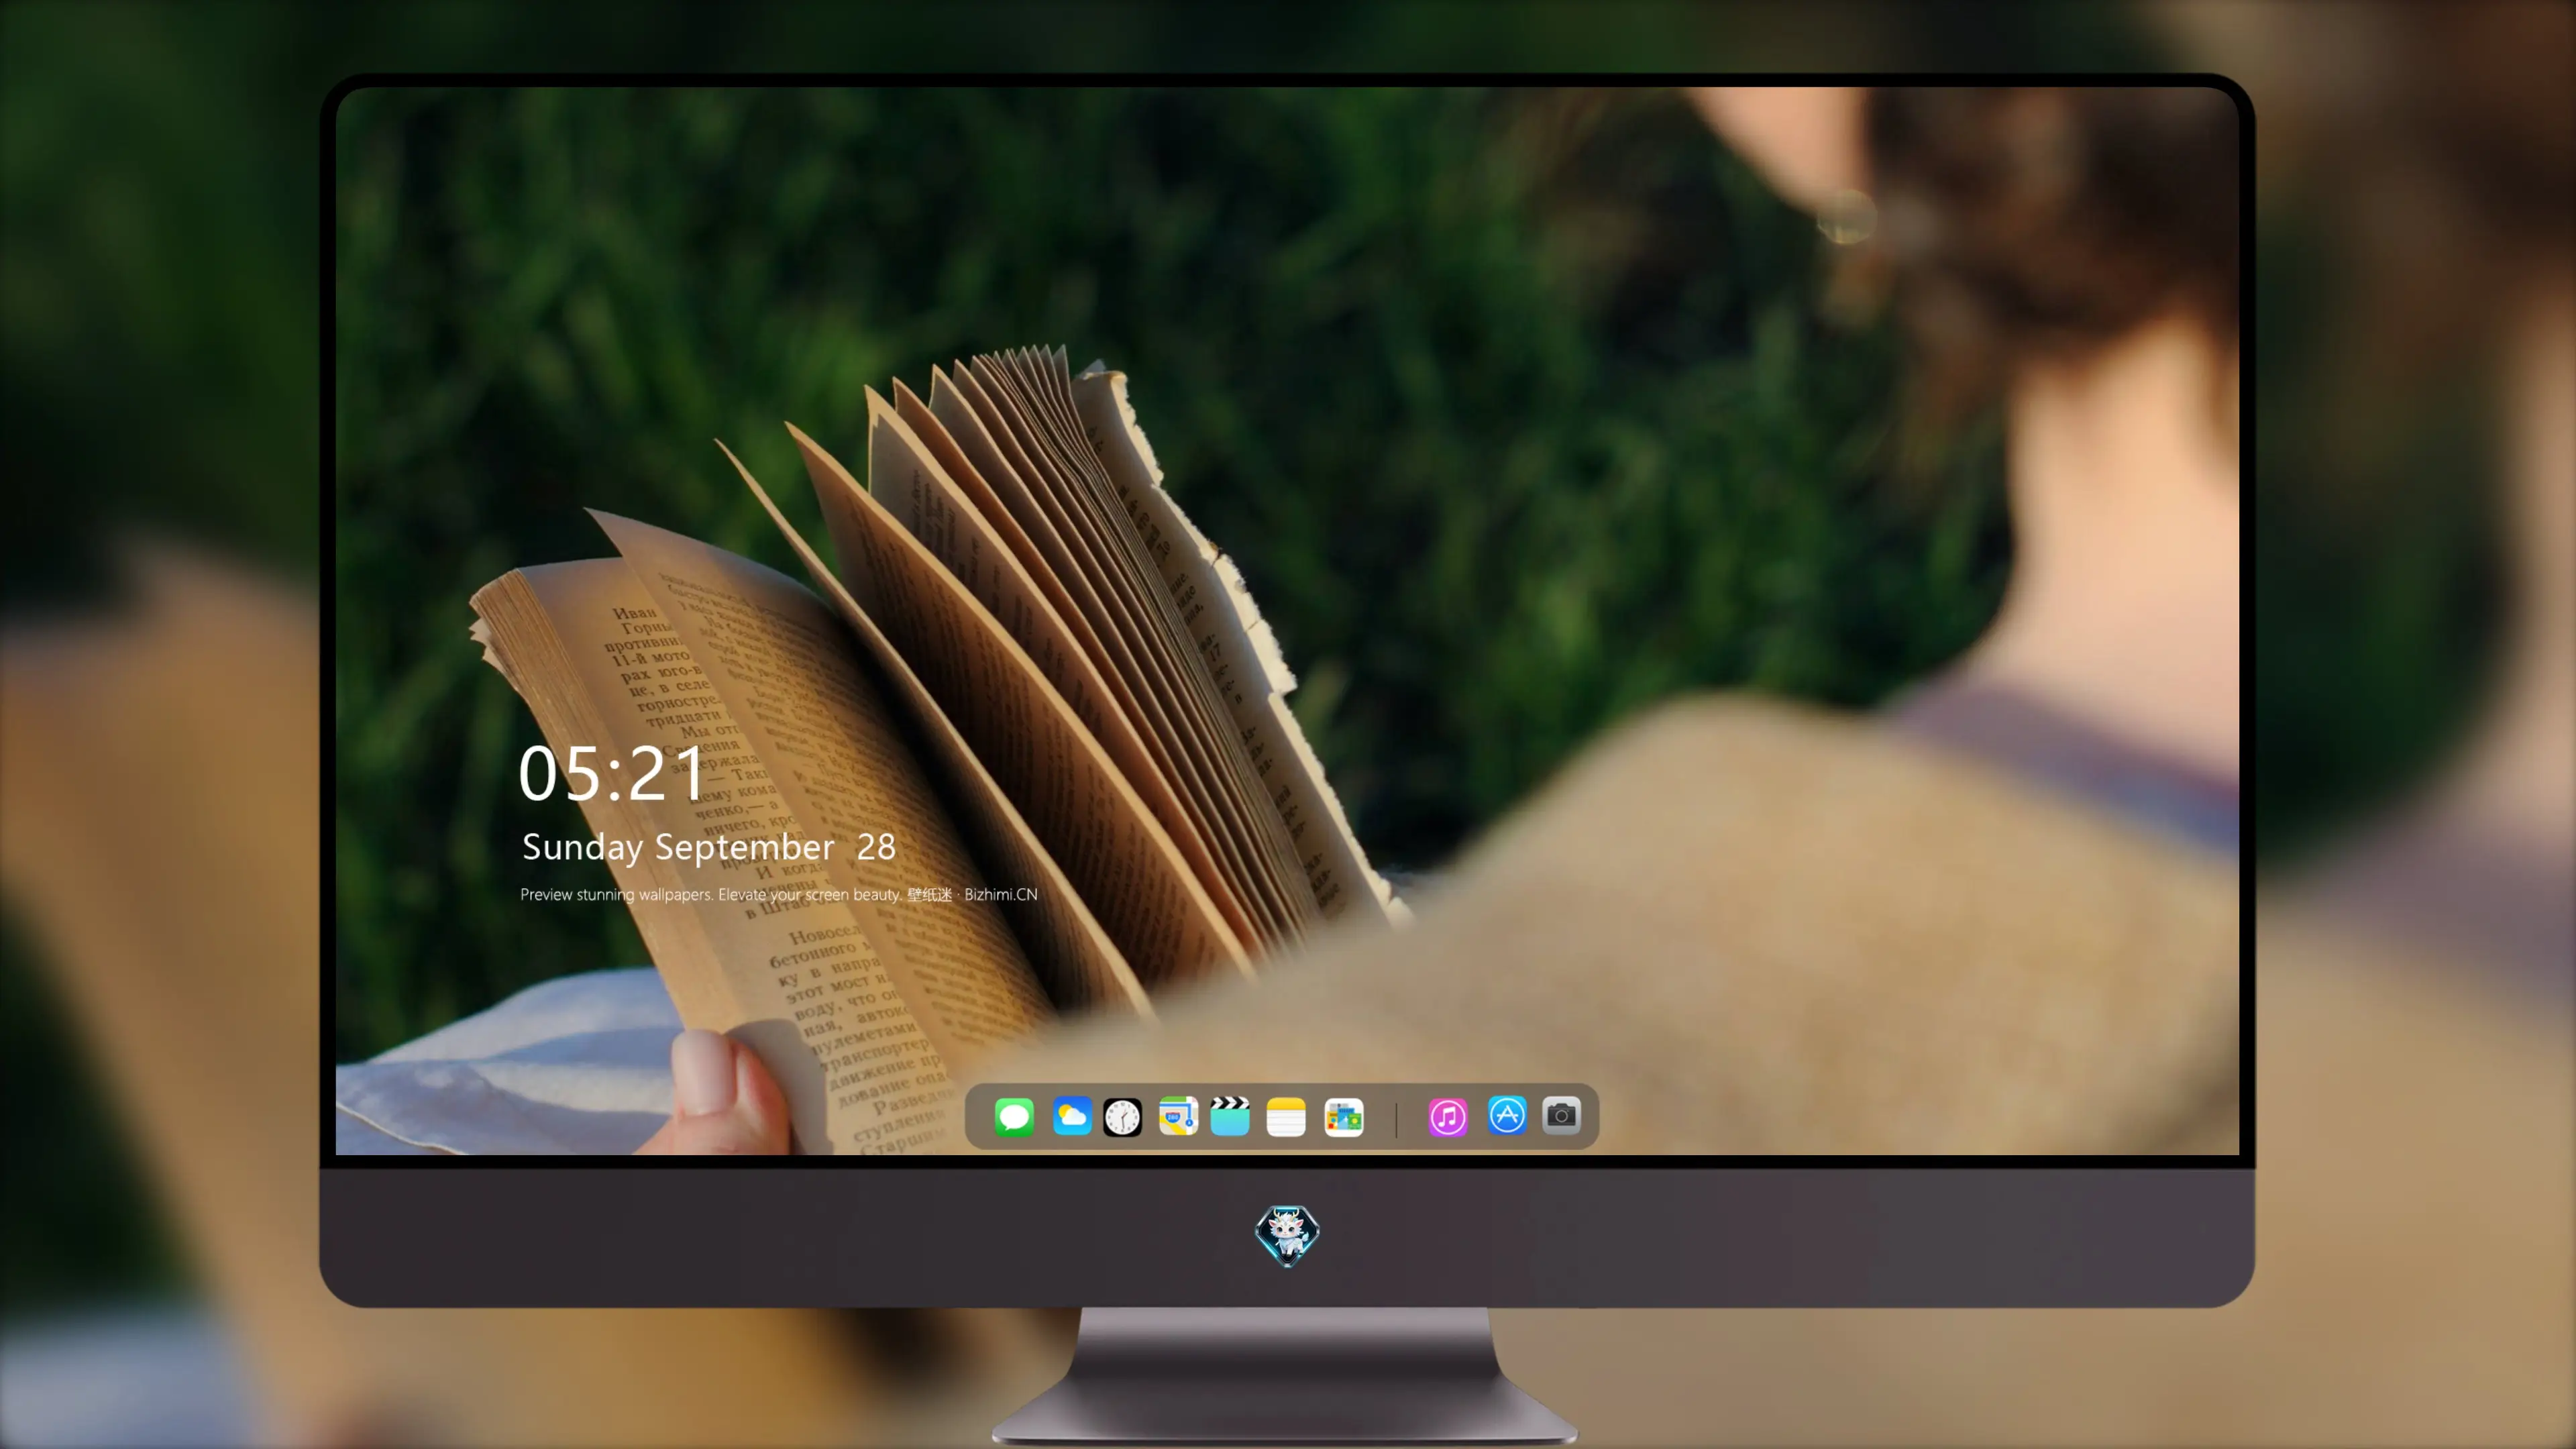Open the Weather app in dock
The height and width of the screenshot is (1449, 2576).
(x=1071, y=1116)
